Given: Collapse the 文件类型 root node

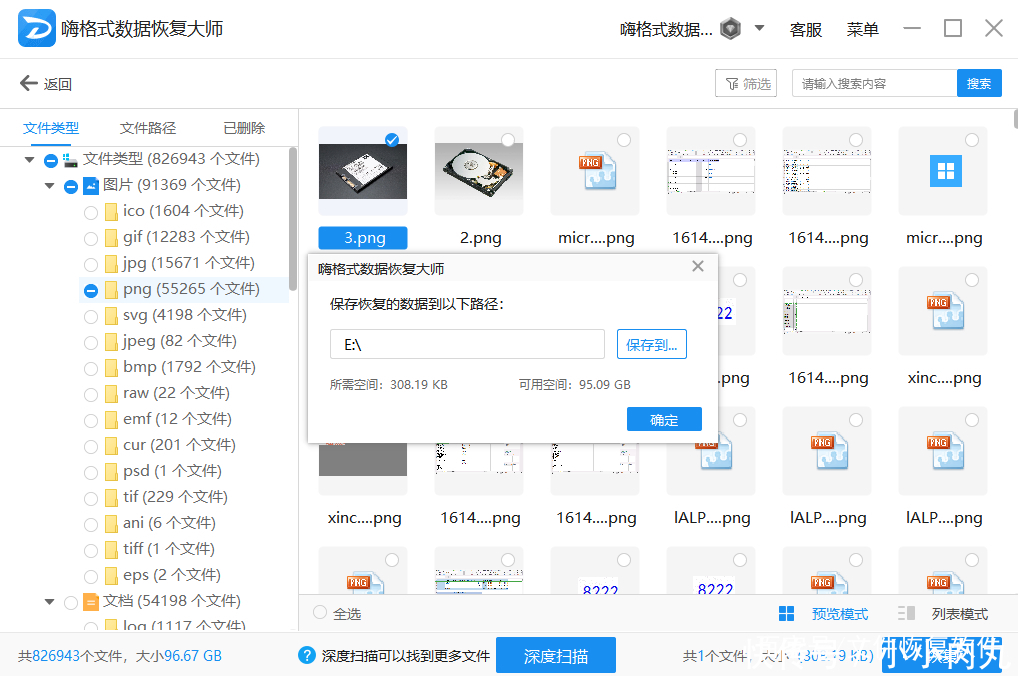Looking at the screenshot, I should point(28,159).
